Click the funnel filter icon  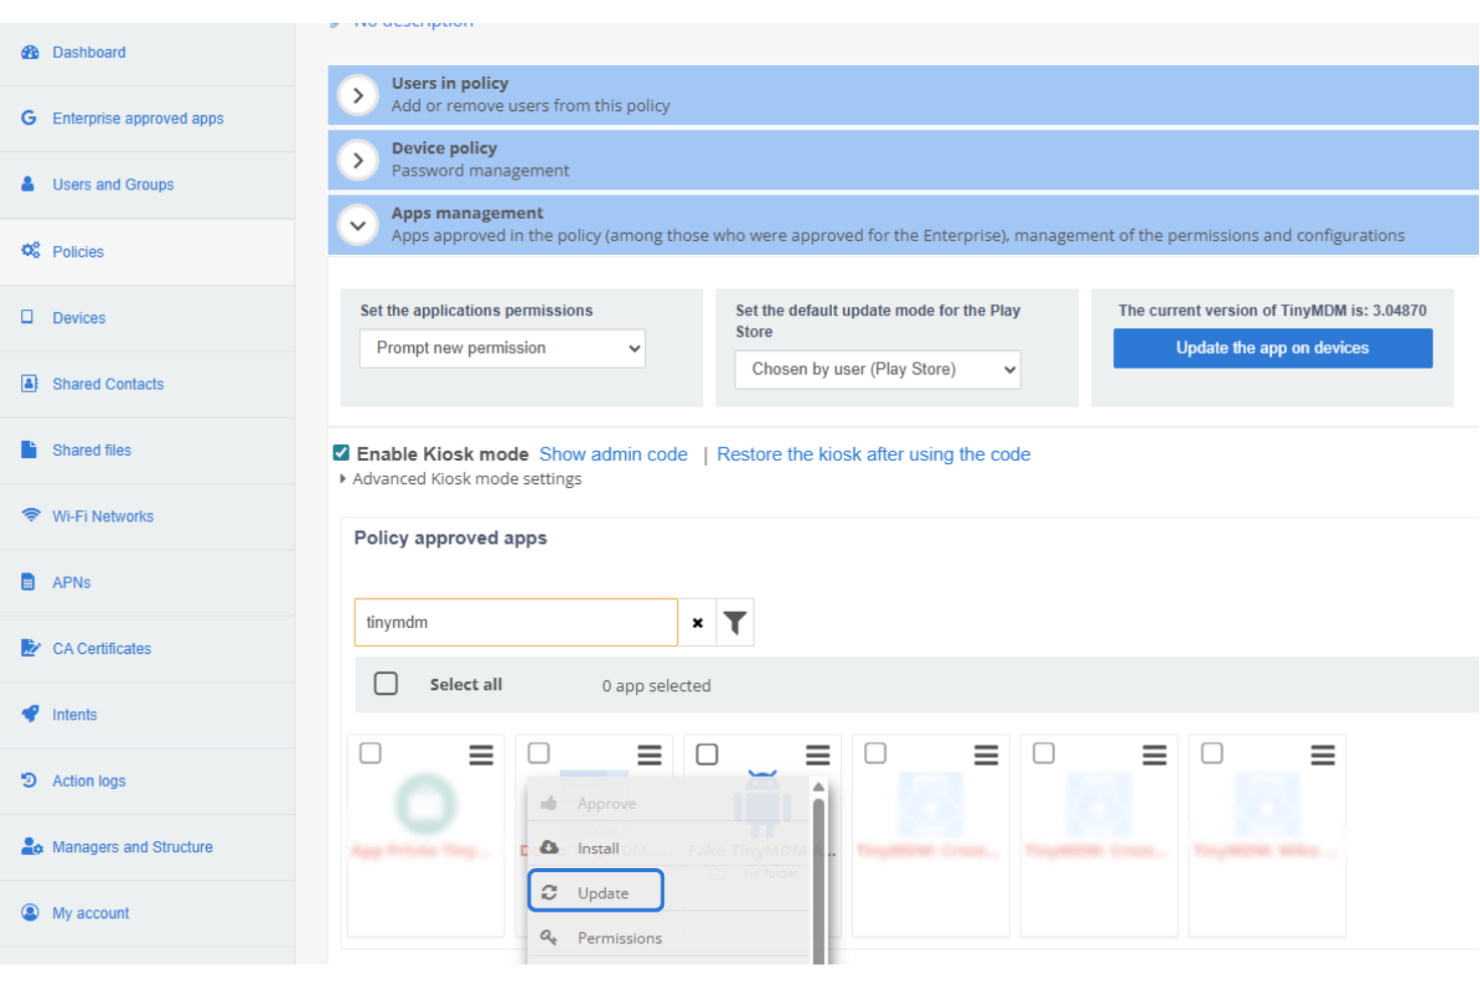tap(735, 622)
